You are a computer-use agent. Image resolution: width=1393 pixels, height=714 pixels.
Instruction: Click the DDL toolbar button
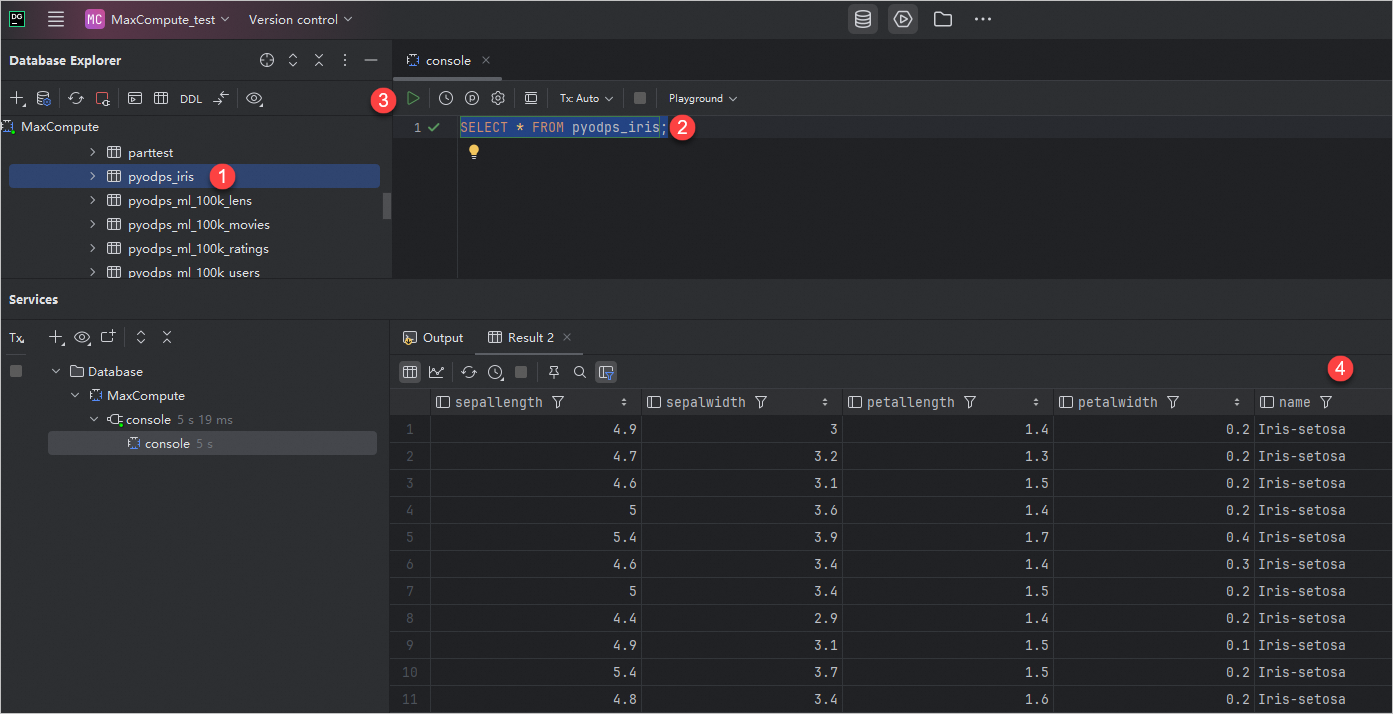tap(190, 99)
